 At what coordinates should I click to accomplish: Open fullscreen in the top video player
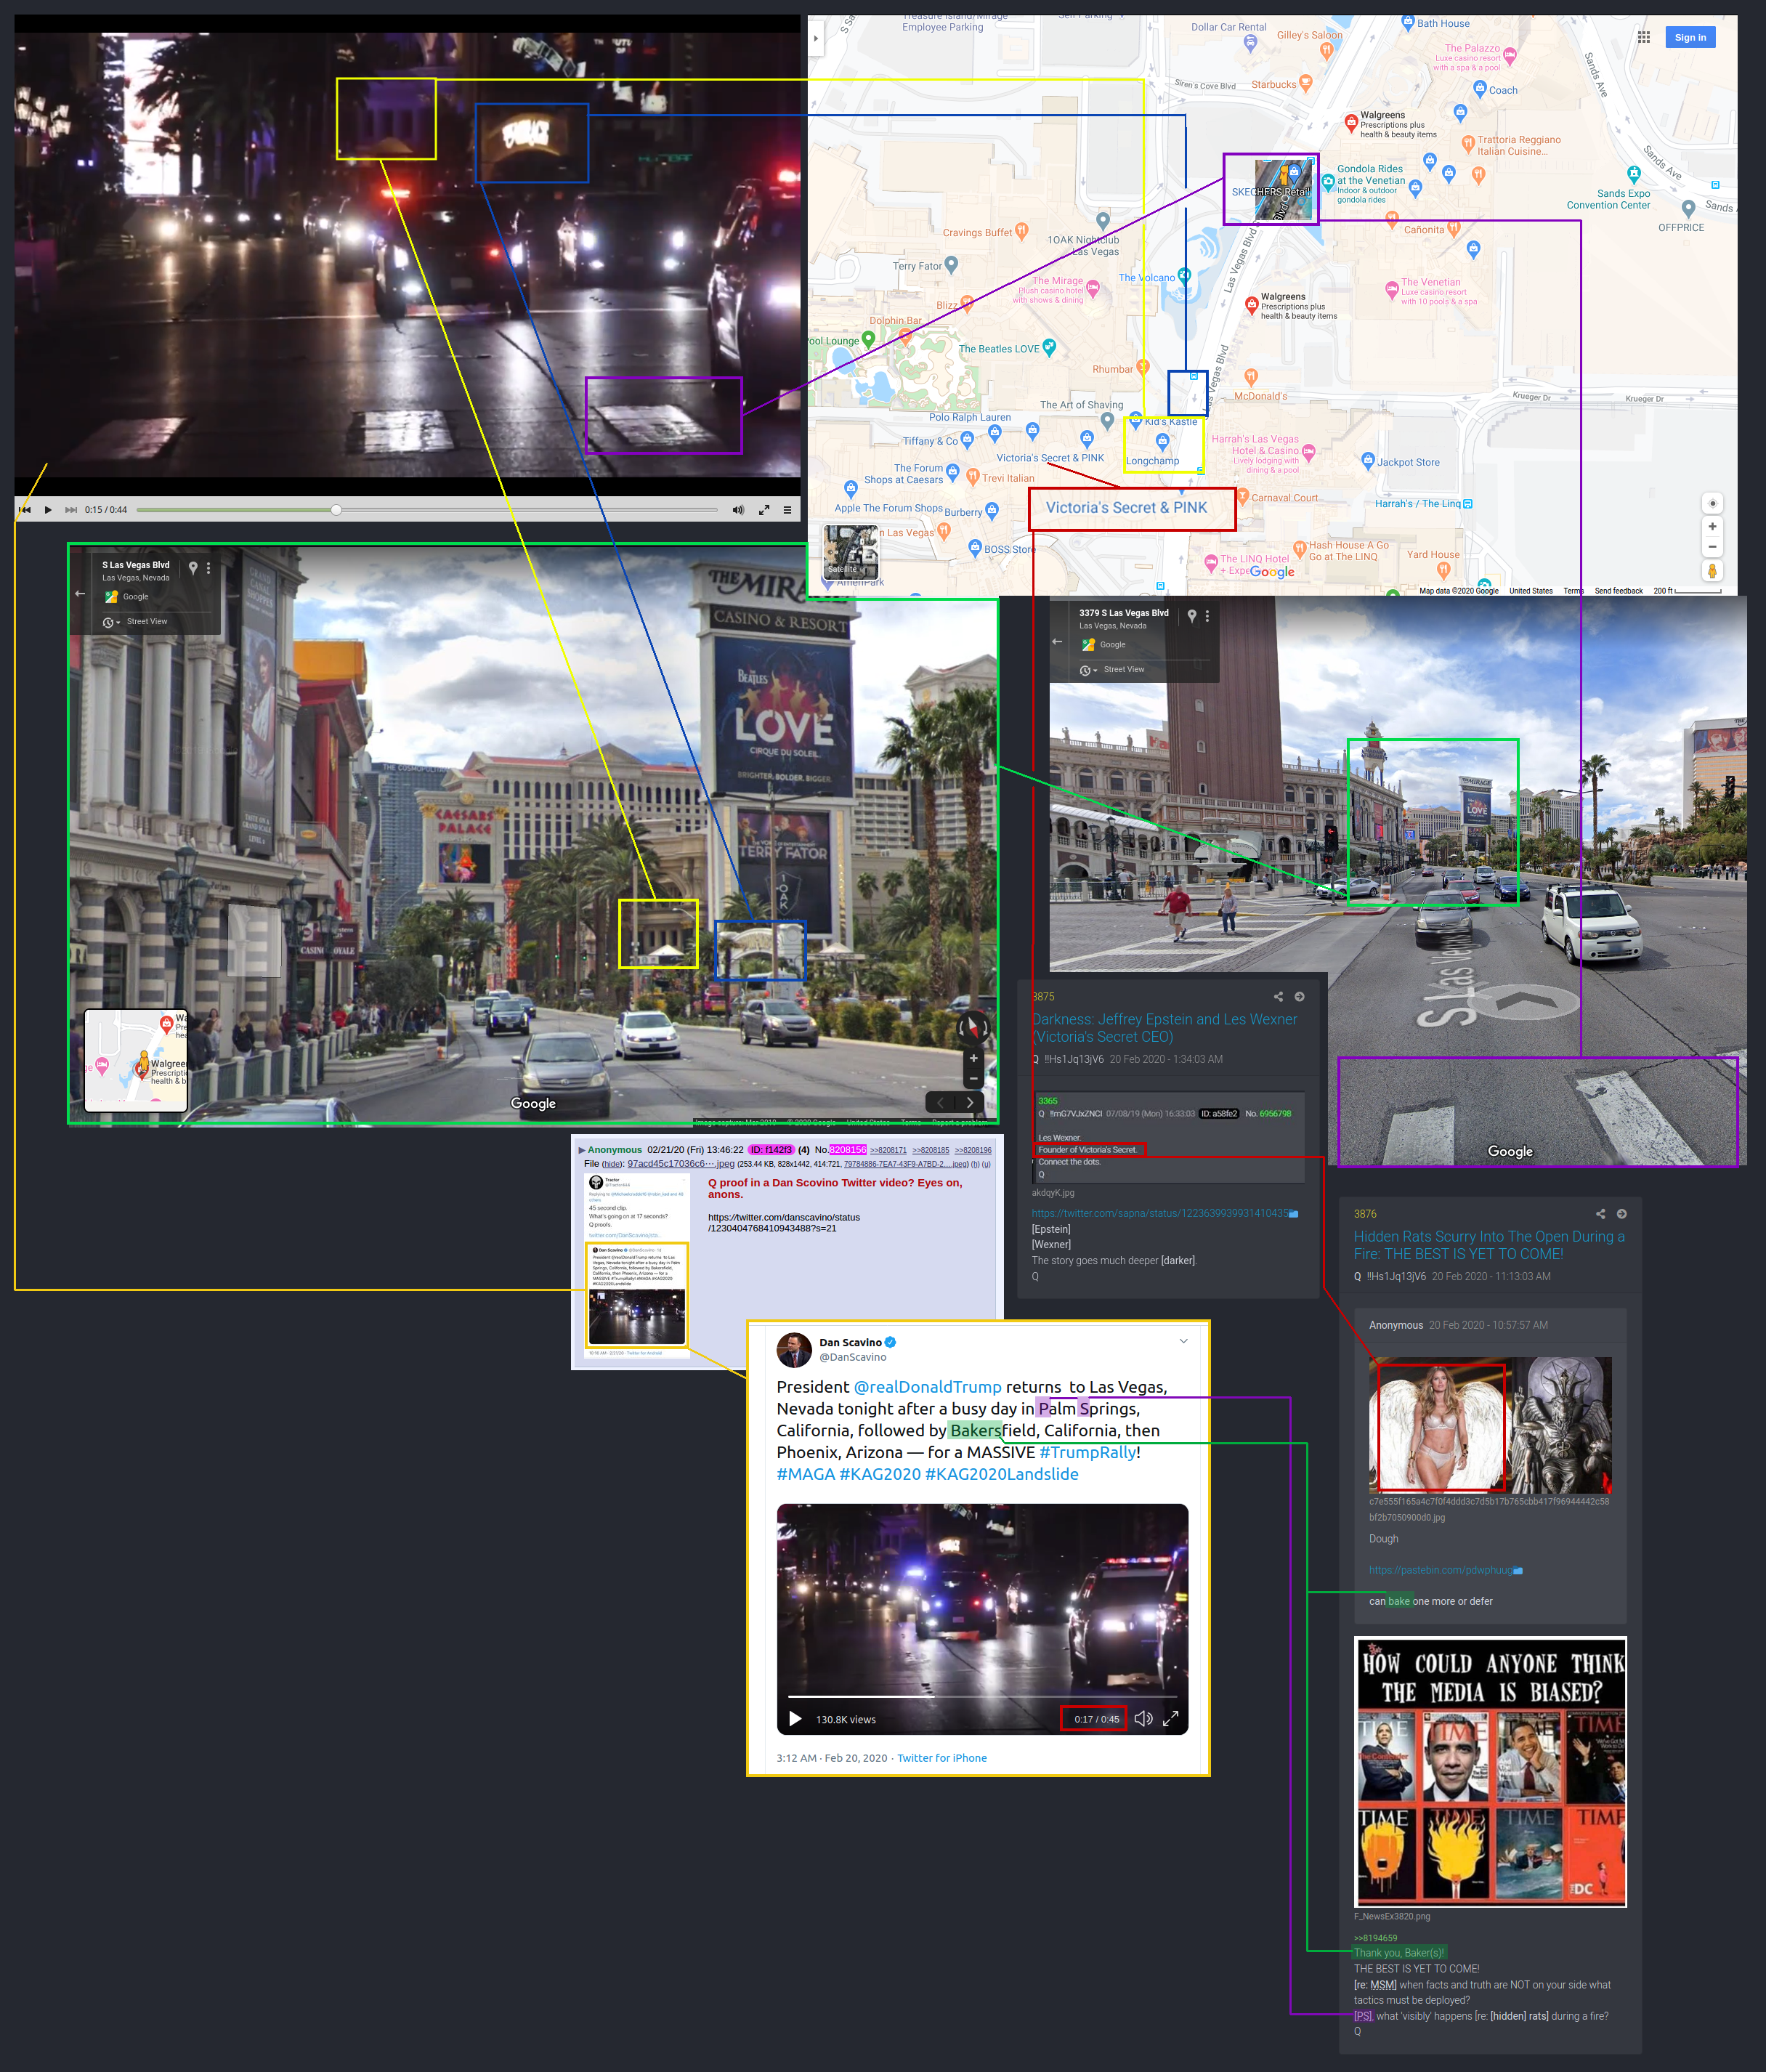[x=764, y=510]
